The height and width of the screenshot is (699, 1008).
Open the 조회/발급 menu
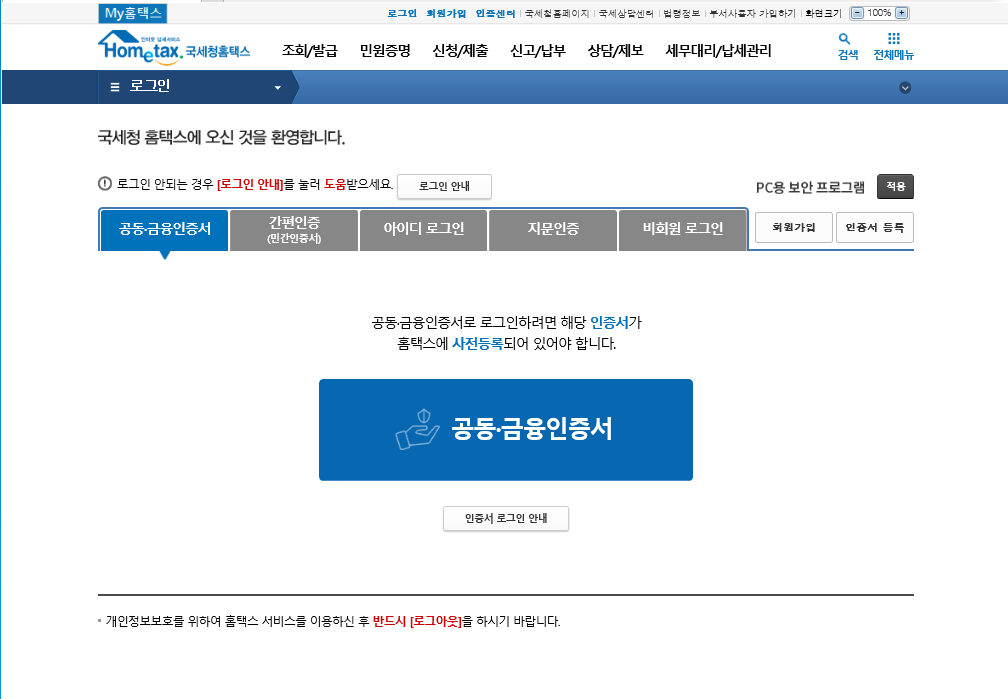310,50
